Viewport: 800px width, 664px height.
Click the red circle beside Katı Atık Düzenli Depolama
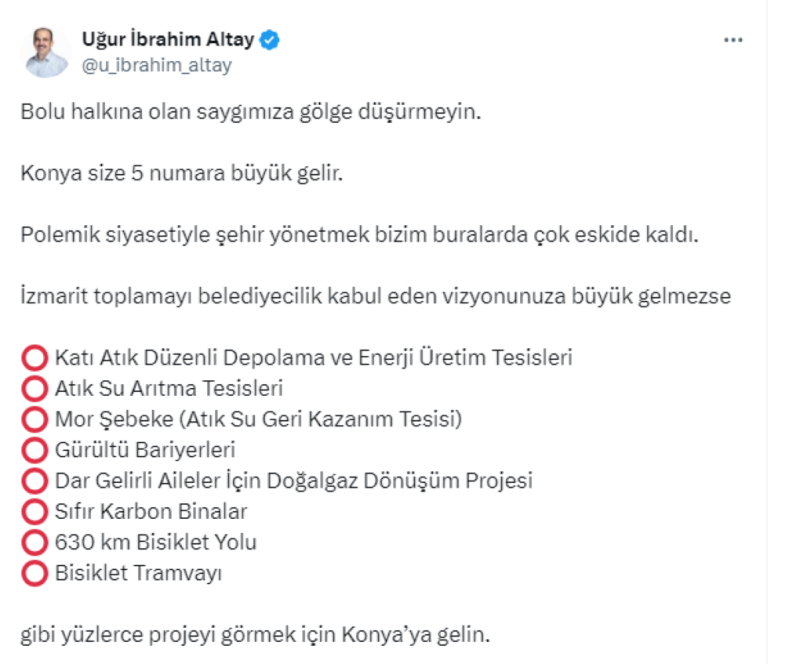click(x=34, y=358)
